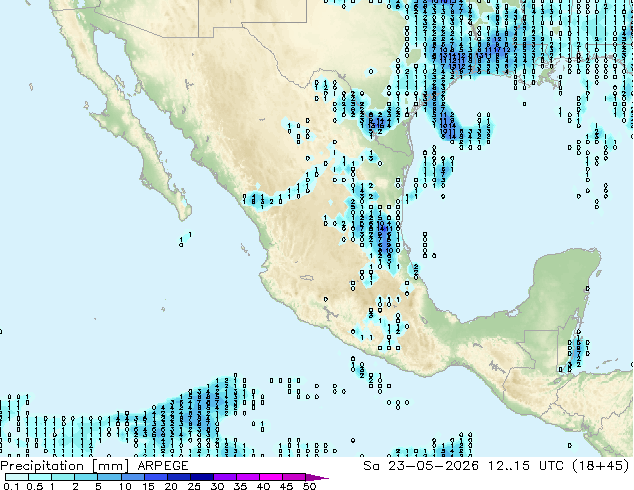Click the "10" legend tick label
This screenshot has width=634, height=490.
pyautogui.click(x=125, y=486)
